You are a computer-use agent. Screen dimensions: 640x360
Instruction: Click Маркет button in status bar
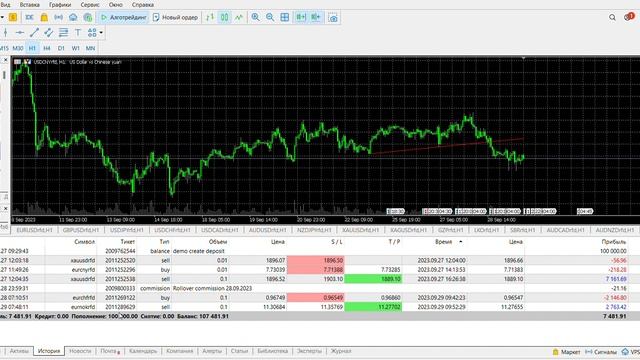tap(567, 351)
